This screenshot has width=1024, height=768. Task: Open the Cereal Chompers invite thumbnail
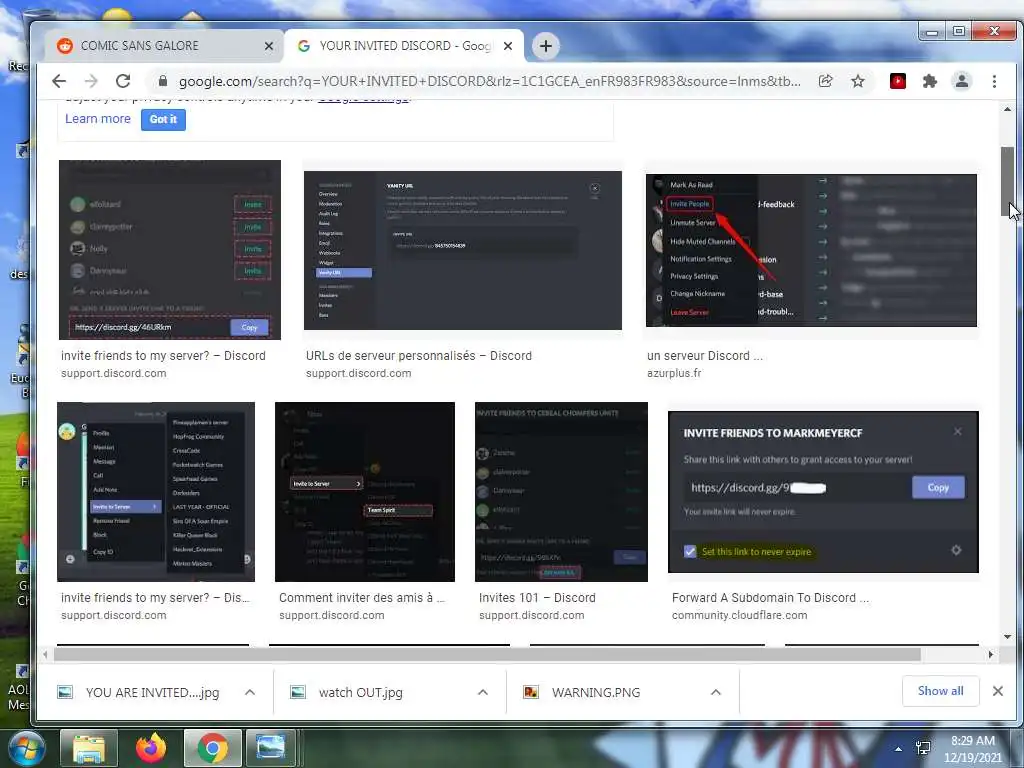[x=561, y=492]
